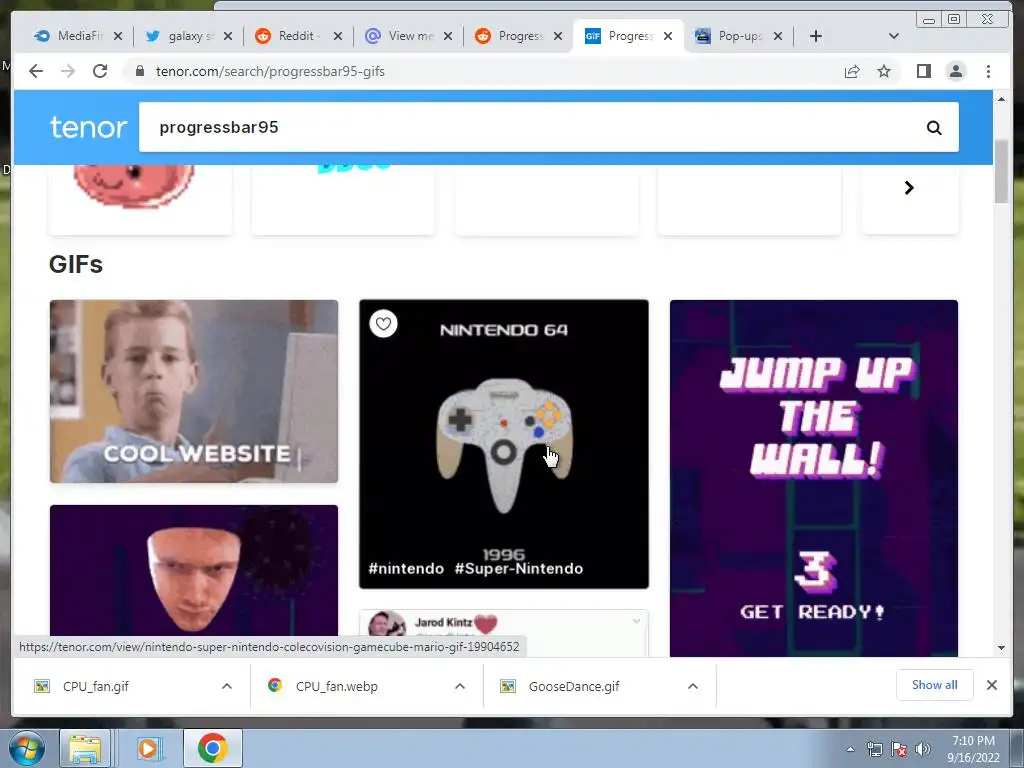
Task: Open the Action Center flag icon
Action: coord(899,749)
